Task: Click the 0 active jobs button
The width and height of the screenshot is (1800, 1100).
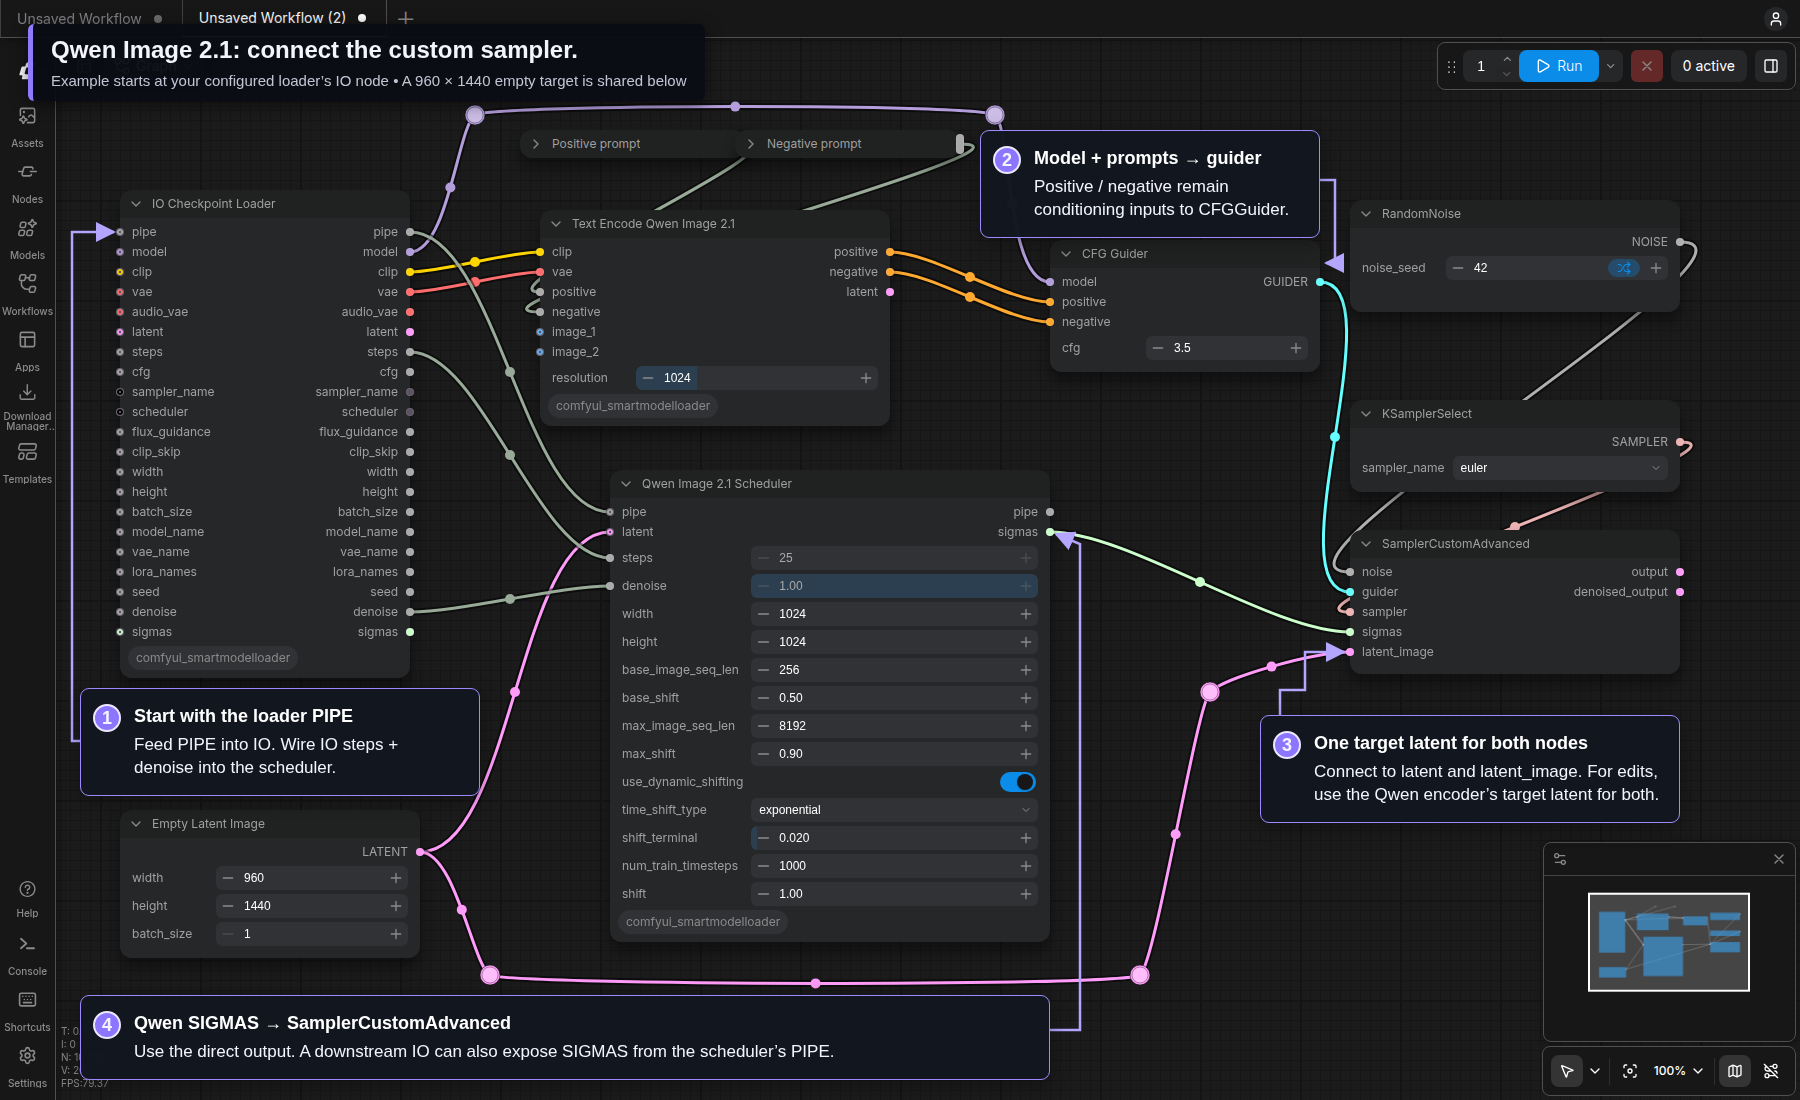Action: 1708,66
